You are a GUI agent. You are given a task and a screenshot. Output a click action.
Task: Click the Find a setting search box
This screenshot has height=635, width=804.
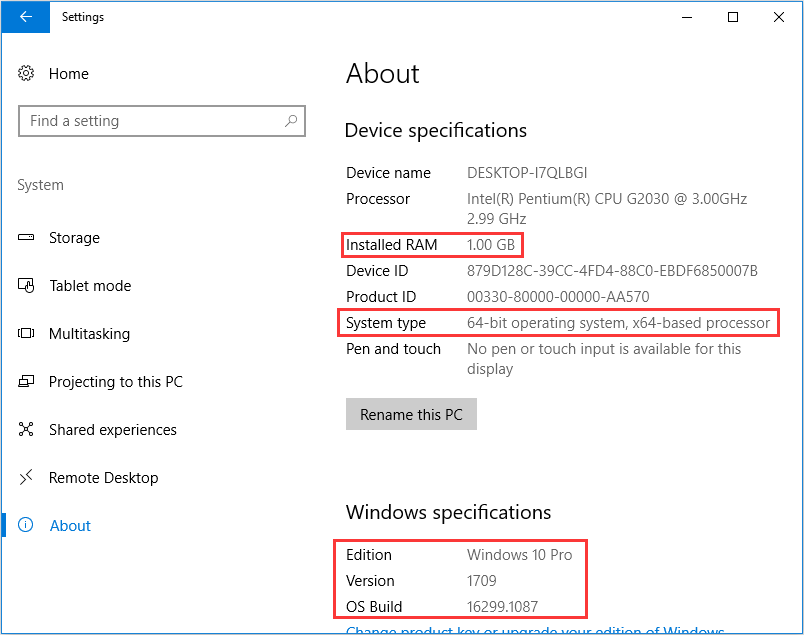click(x=162, y=121)
